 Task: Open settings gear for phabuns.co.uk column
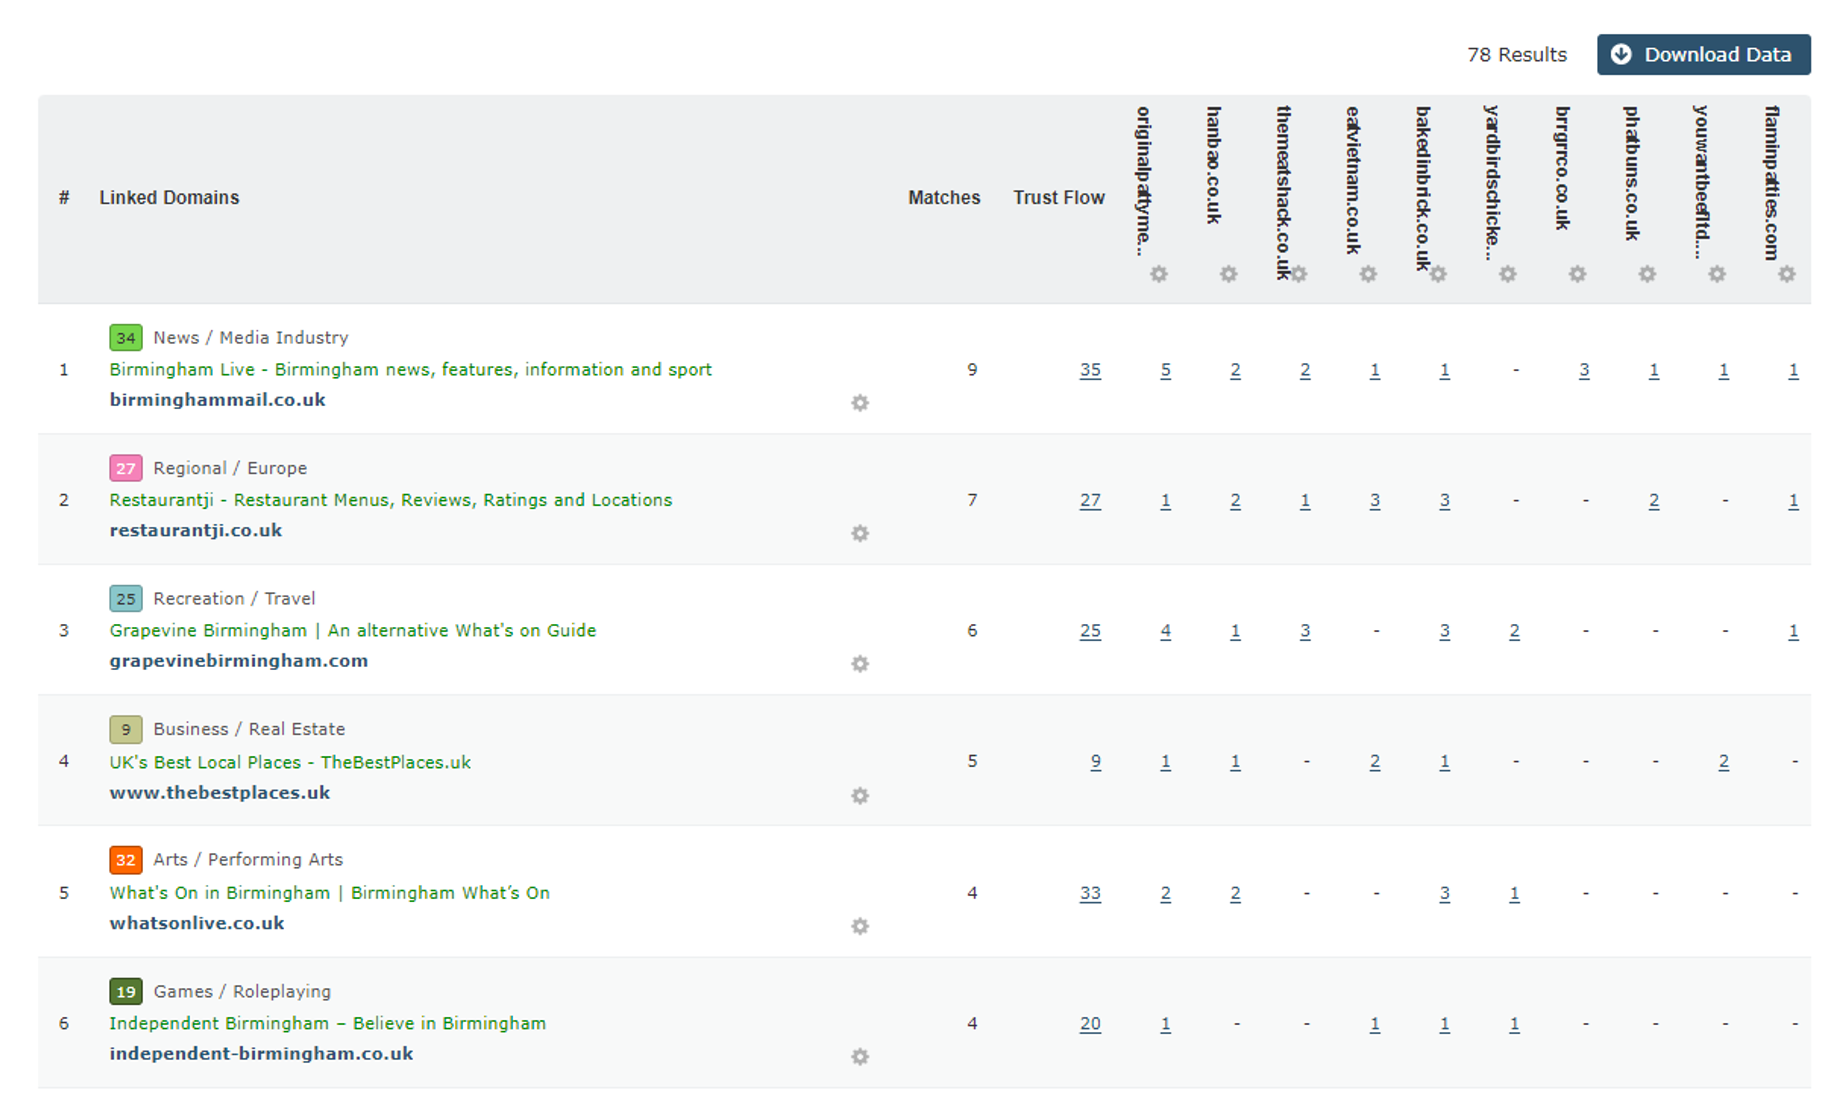click(x=1646, y=273)
